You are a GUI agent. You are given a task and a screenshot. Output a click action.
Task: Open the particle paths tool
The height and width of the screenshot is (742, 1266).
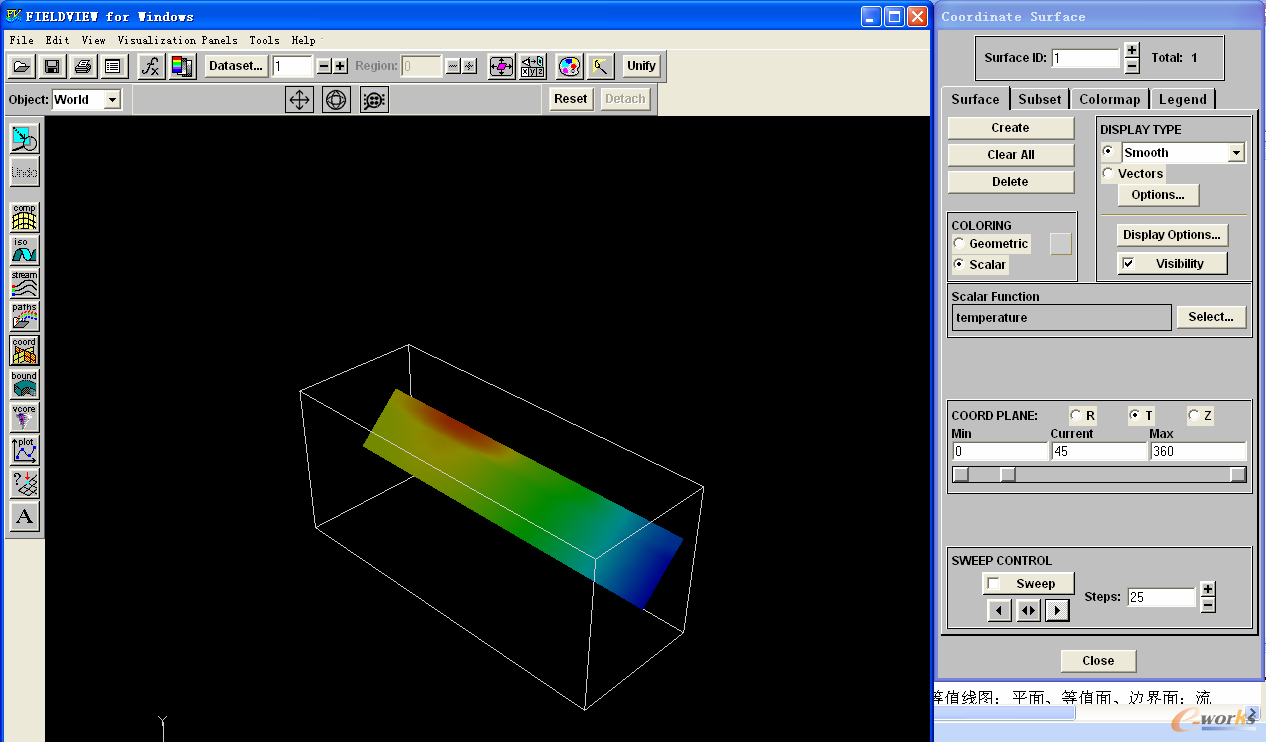(24, 316)
